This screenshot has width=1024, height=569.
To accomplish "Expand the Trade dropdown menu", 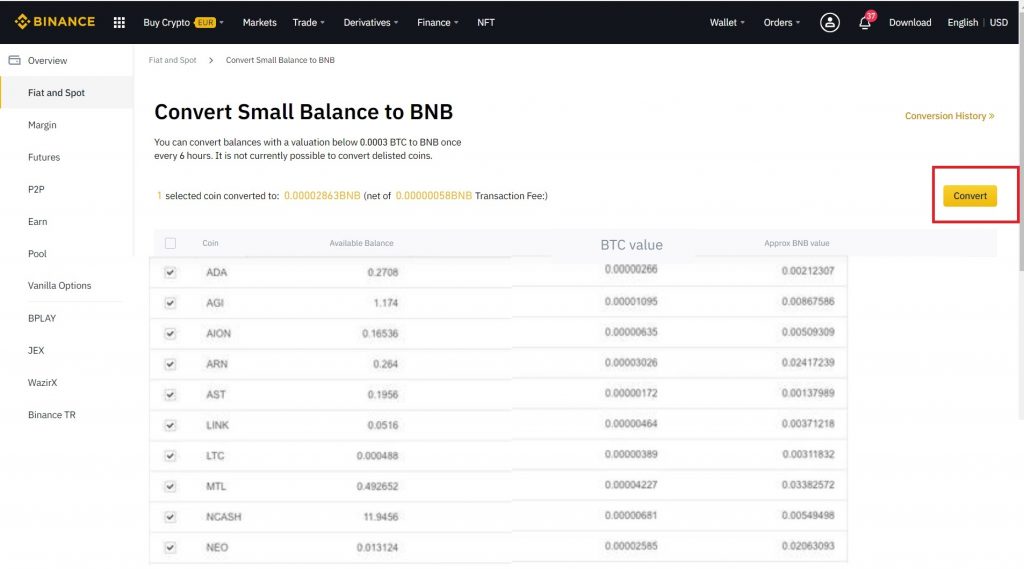I will tap(308, 22).
